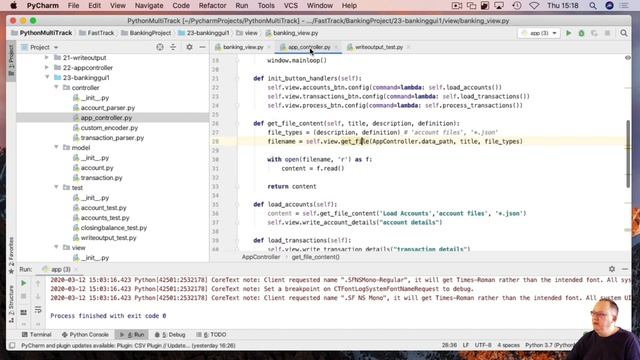
Task: Open the 2: Favorites side tab
Action: (11, 256)
